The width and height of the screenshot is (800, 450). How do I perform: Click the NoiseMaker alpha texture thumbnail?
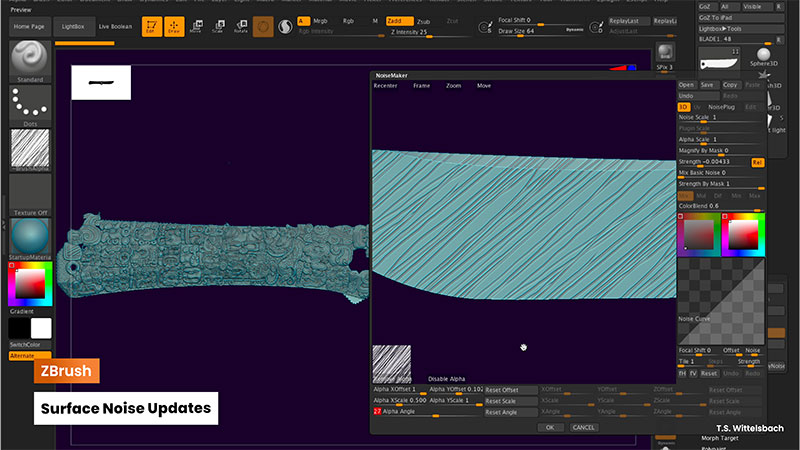(391, 364)
